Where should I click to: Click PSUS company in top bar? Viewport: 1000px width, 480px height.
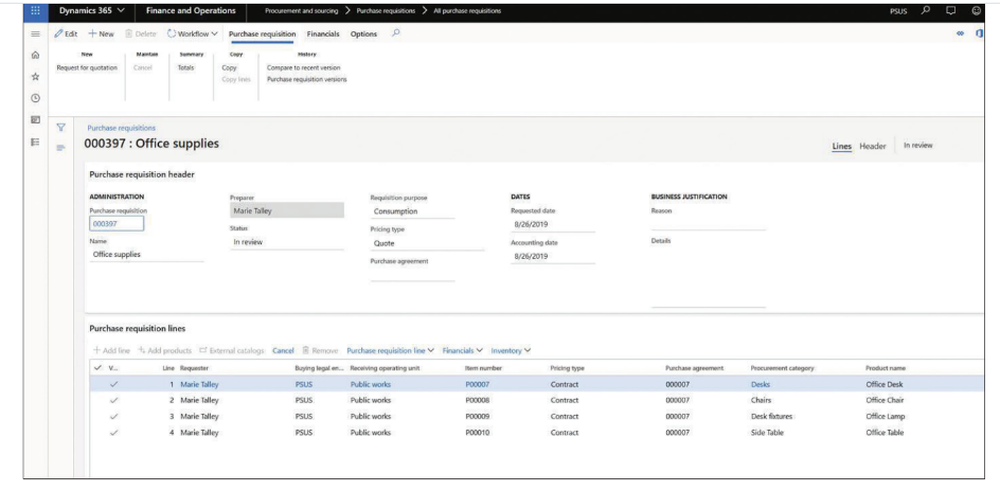point(899,11)
